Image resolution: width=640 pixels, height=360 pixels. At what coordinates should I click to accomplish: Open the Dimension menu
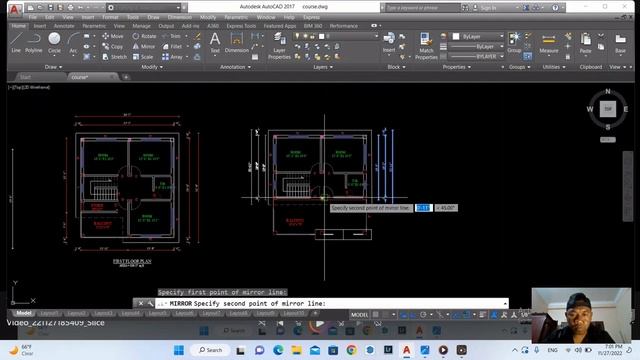(x=180, y=17)
